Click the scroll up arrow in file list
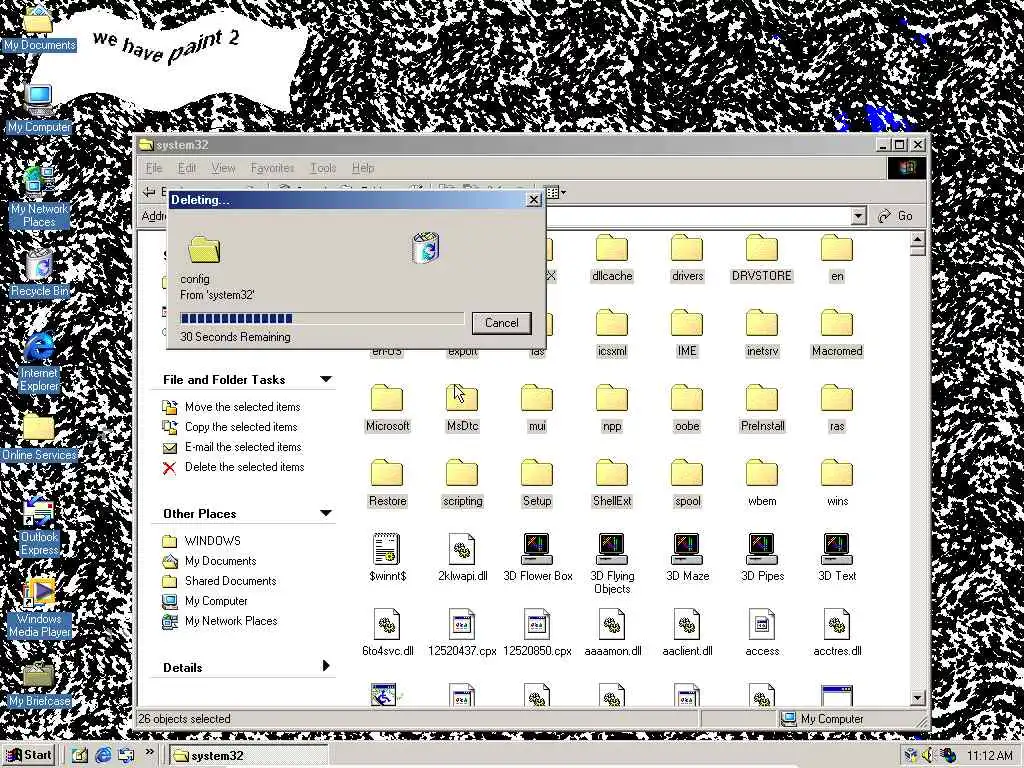The width and height of the screenshot is (1024, 768). pos(918,240)
